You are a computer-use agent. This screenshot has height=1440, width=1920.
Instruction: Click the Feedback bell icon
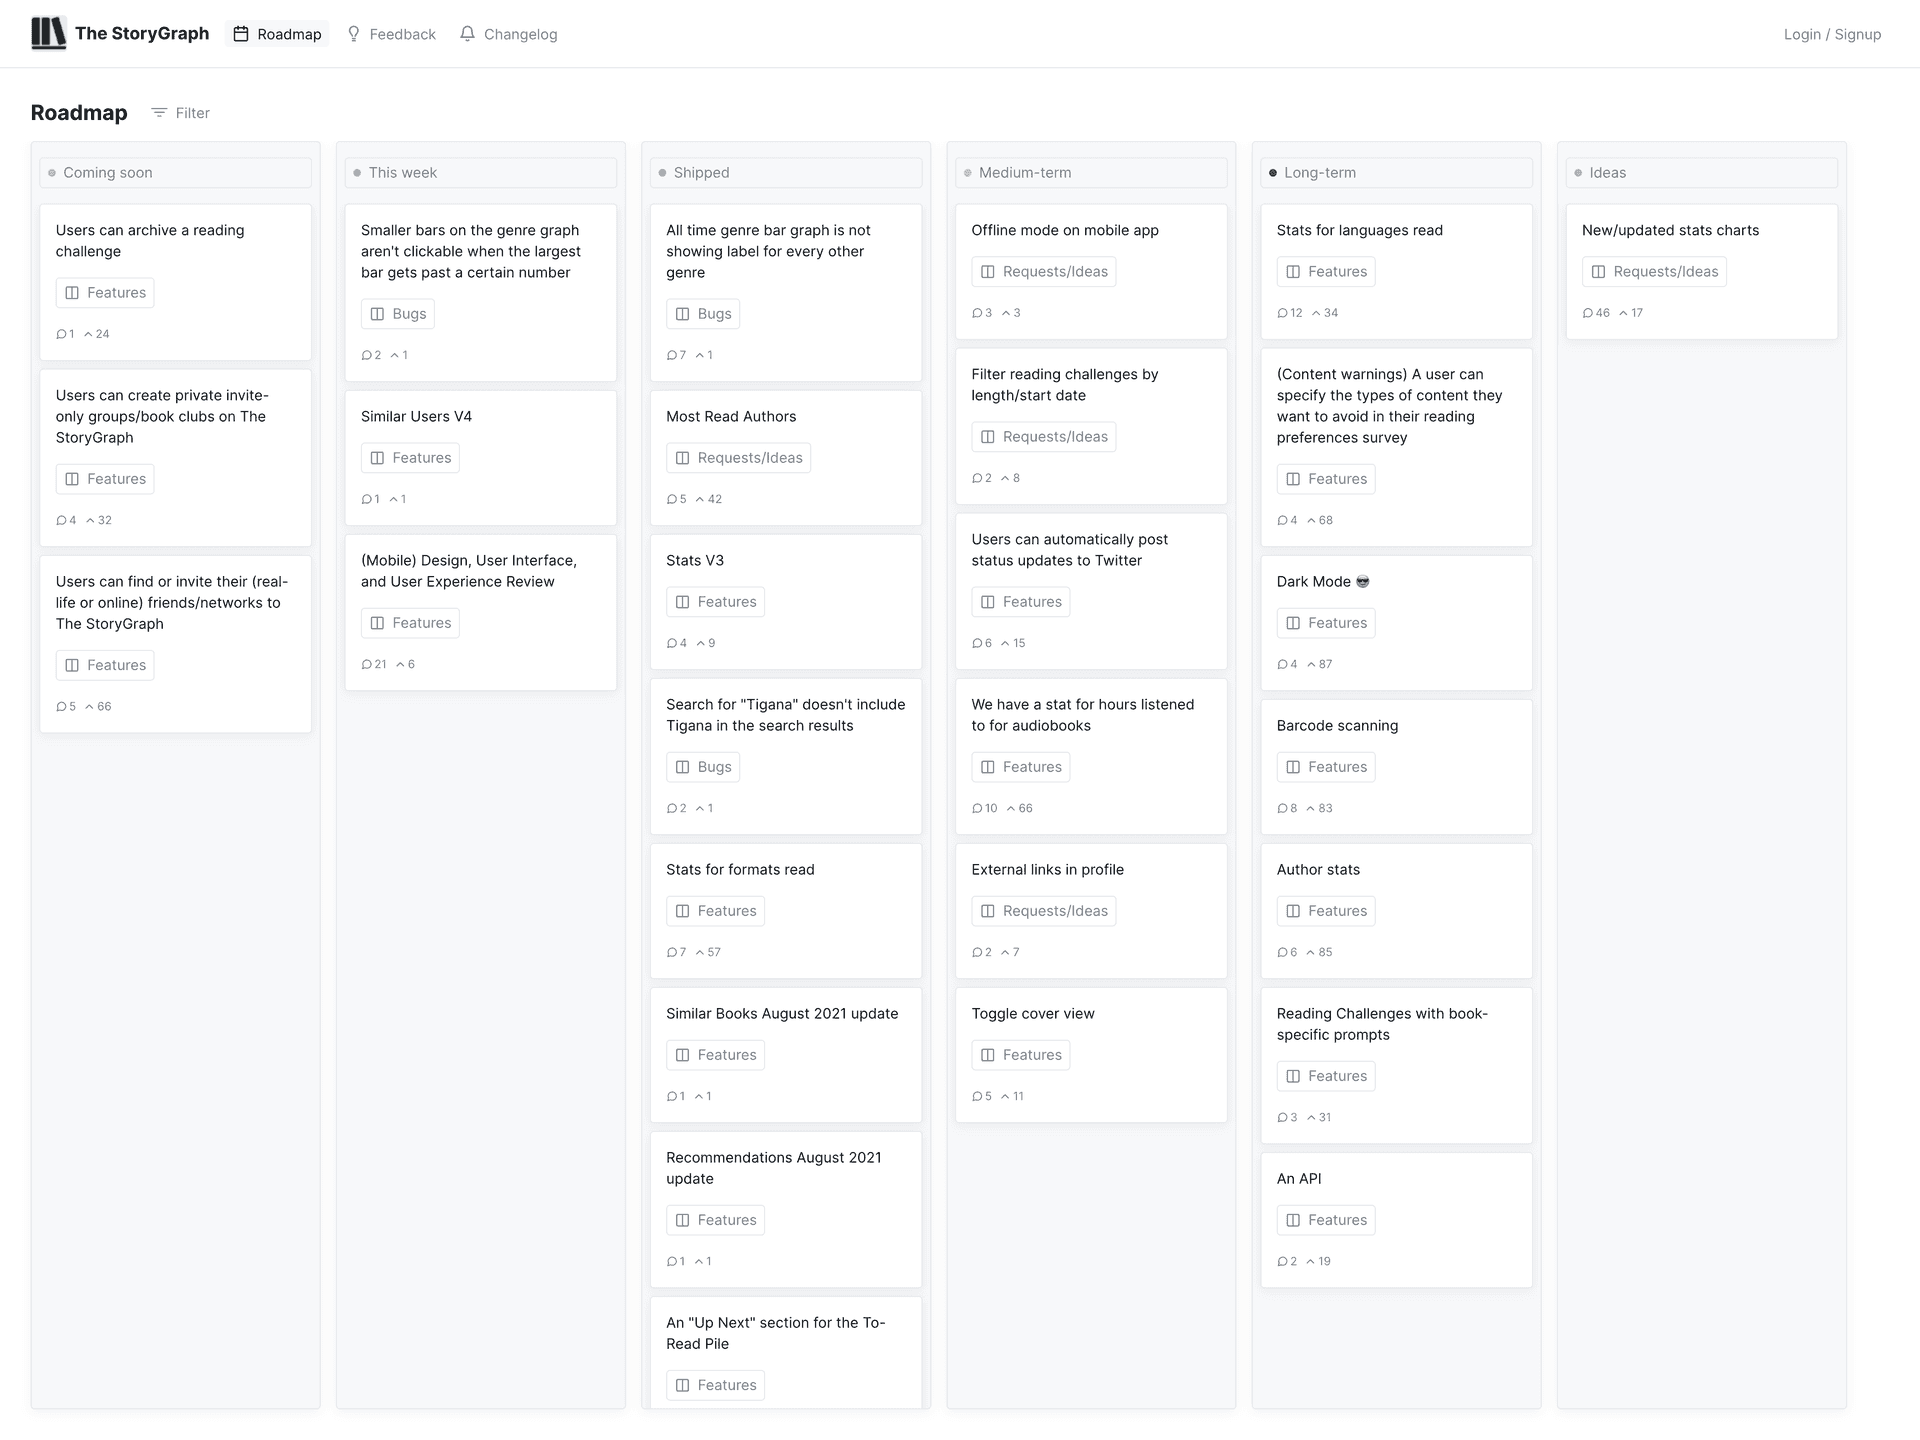[x=354, y=33]
